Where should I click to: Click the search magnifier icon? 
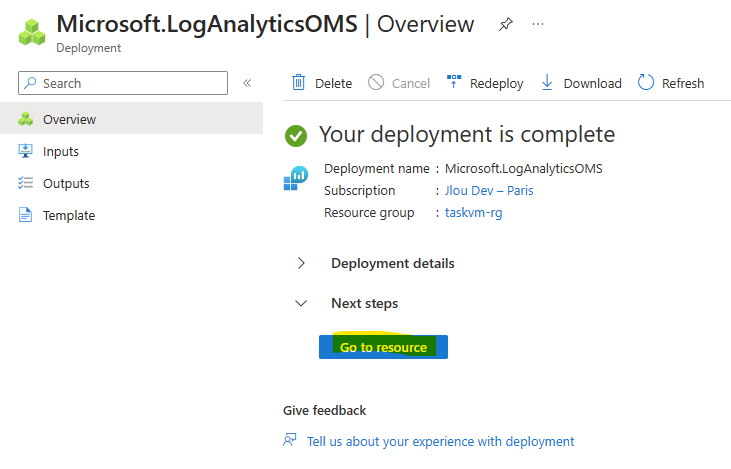[30, 83]
